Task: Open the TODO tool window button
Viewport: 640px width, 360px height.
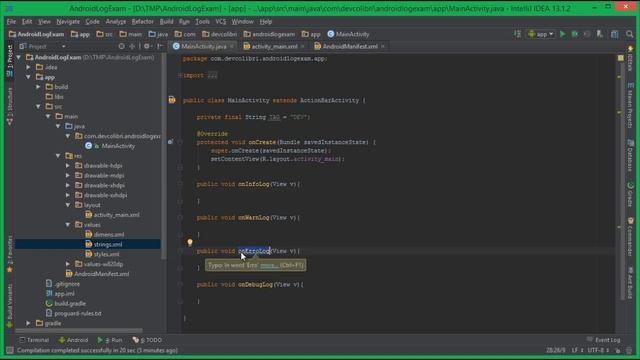Action: [147, 340]
